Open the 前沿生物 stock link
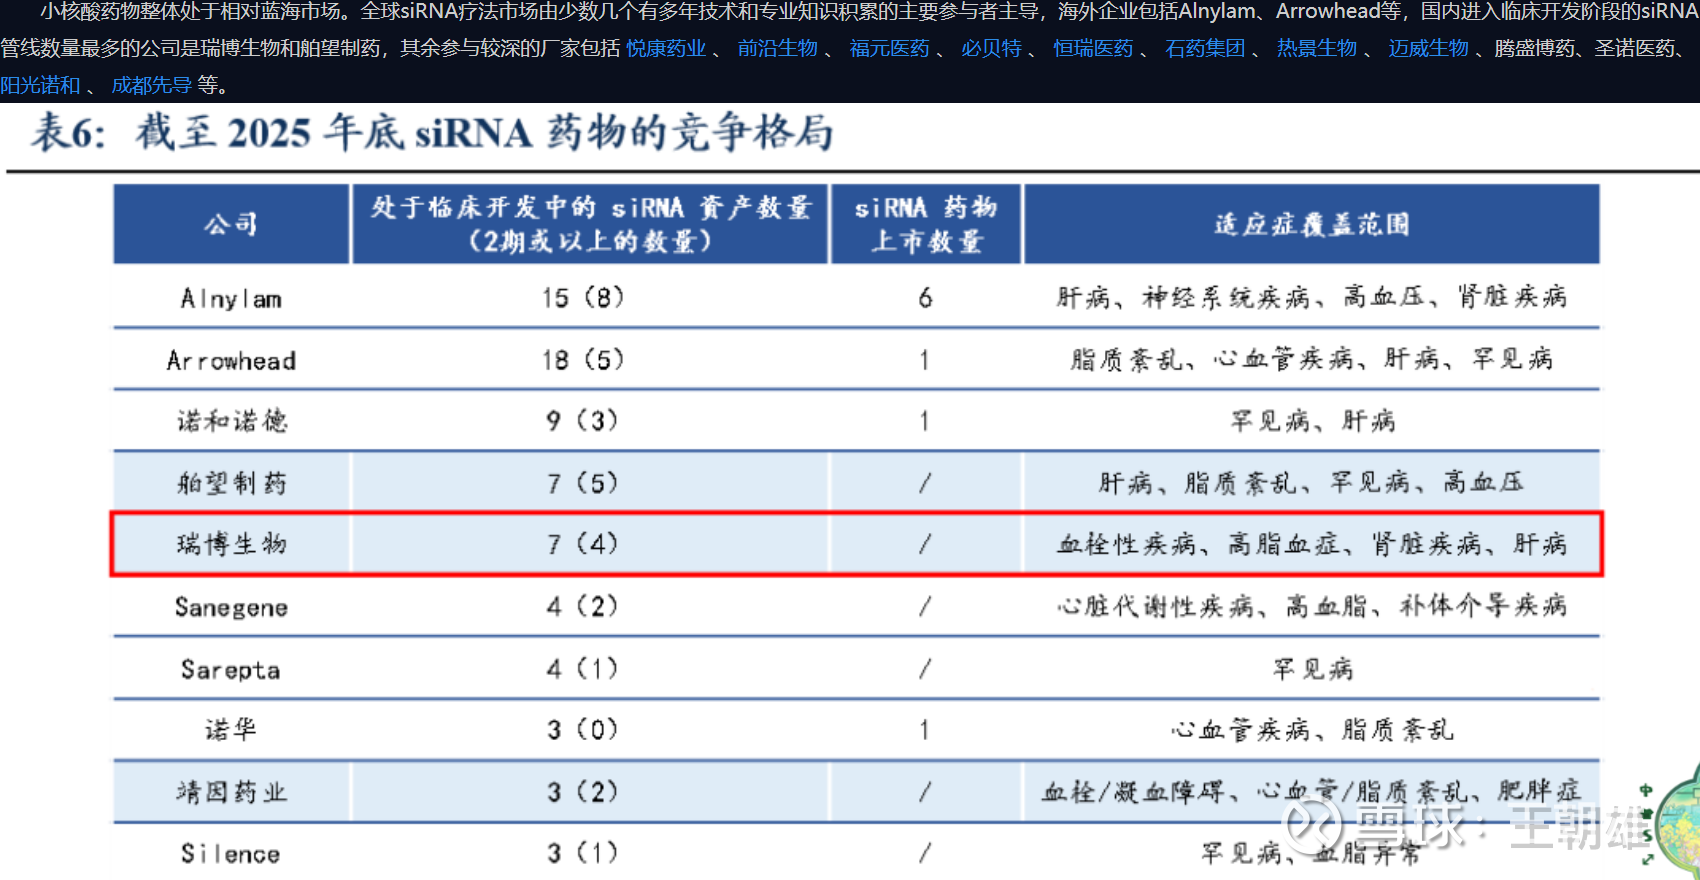 (x=778, y=48)
